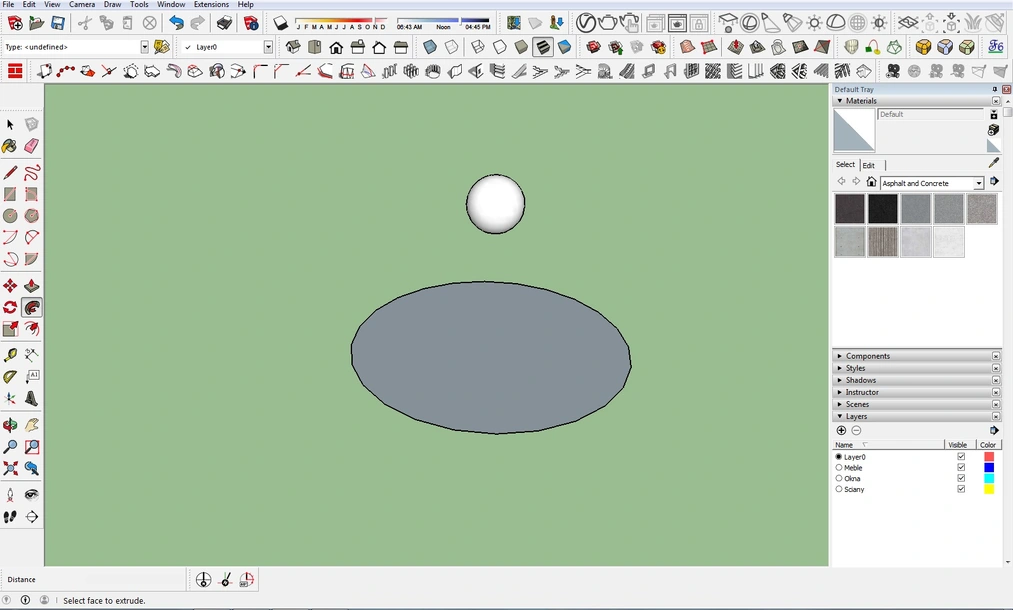This screenshot has height=610, width=1013.
Task: Activate the Select arrow tool
Action: coord(10,124)
